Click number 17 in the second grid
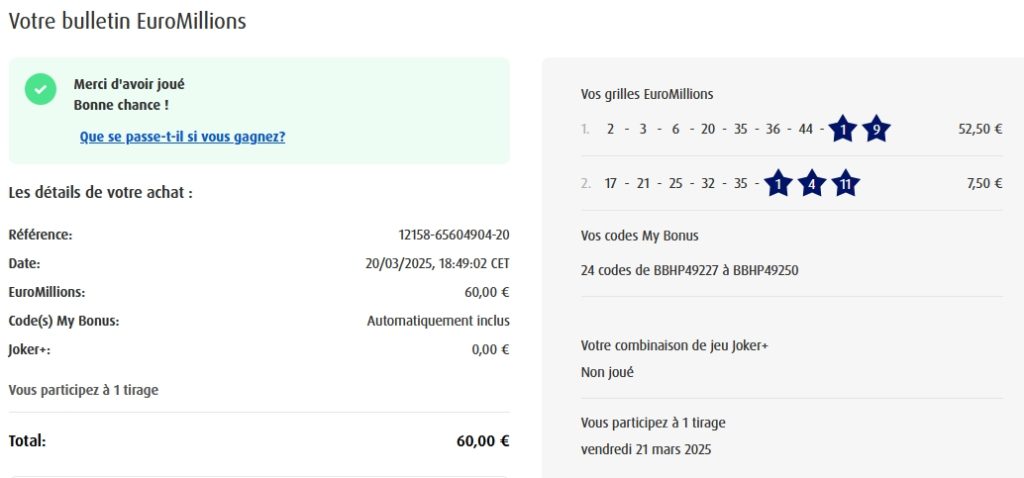The width and height of the screenshot is (1024, 478). click(x=612, y=184)
